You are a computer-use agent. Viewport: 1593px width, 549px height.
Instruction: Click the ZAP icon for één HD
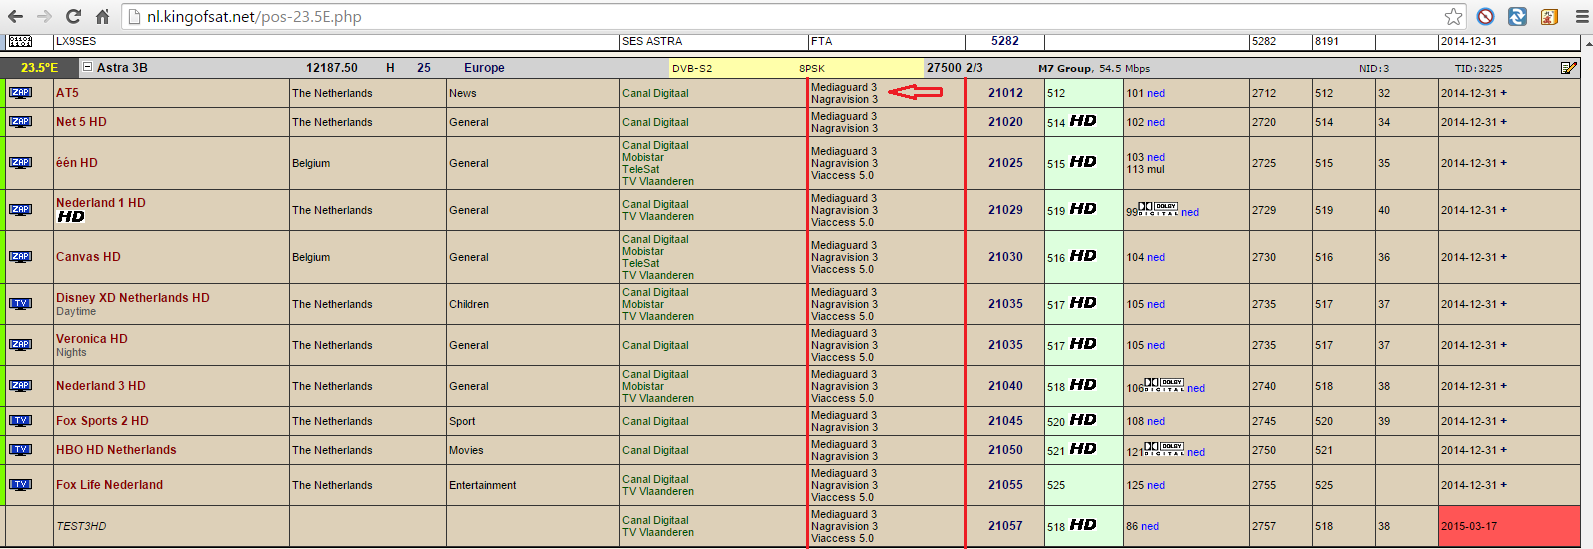point(20,162)
